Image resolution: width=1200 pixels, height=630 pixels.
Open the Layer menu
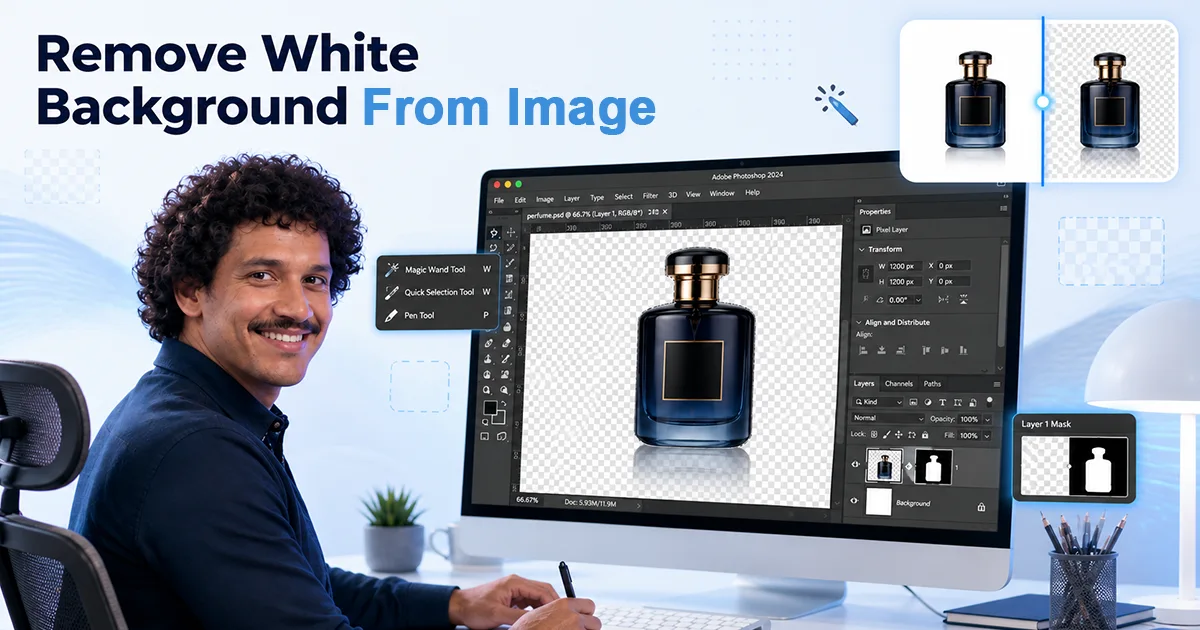click(x=572, y=198)
